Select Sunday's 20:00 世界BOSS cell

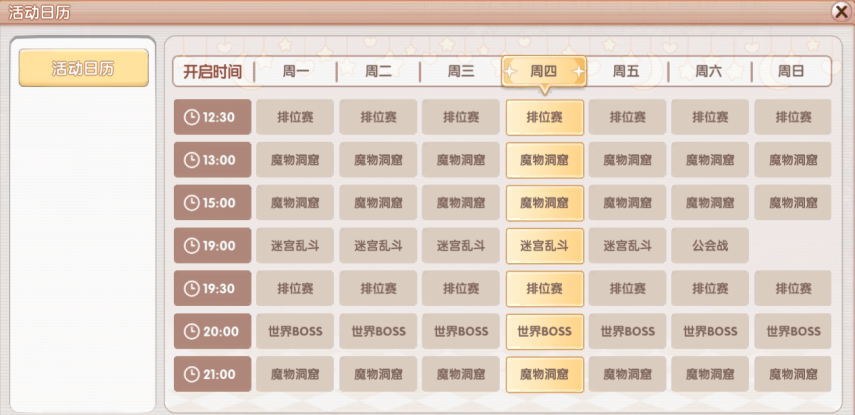[x=793, y=331]
